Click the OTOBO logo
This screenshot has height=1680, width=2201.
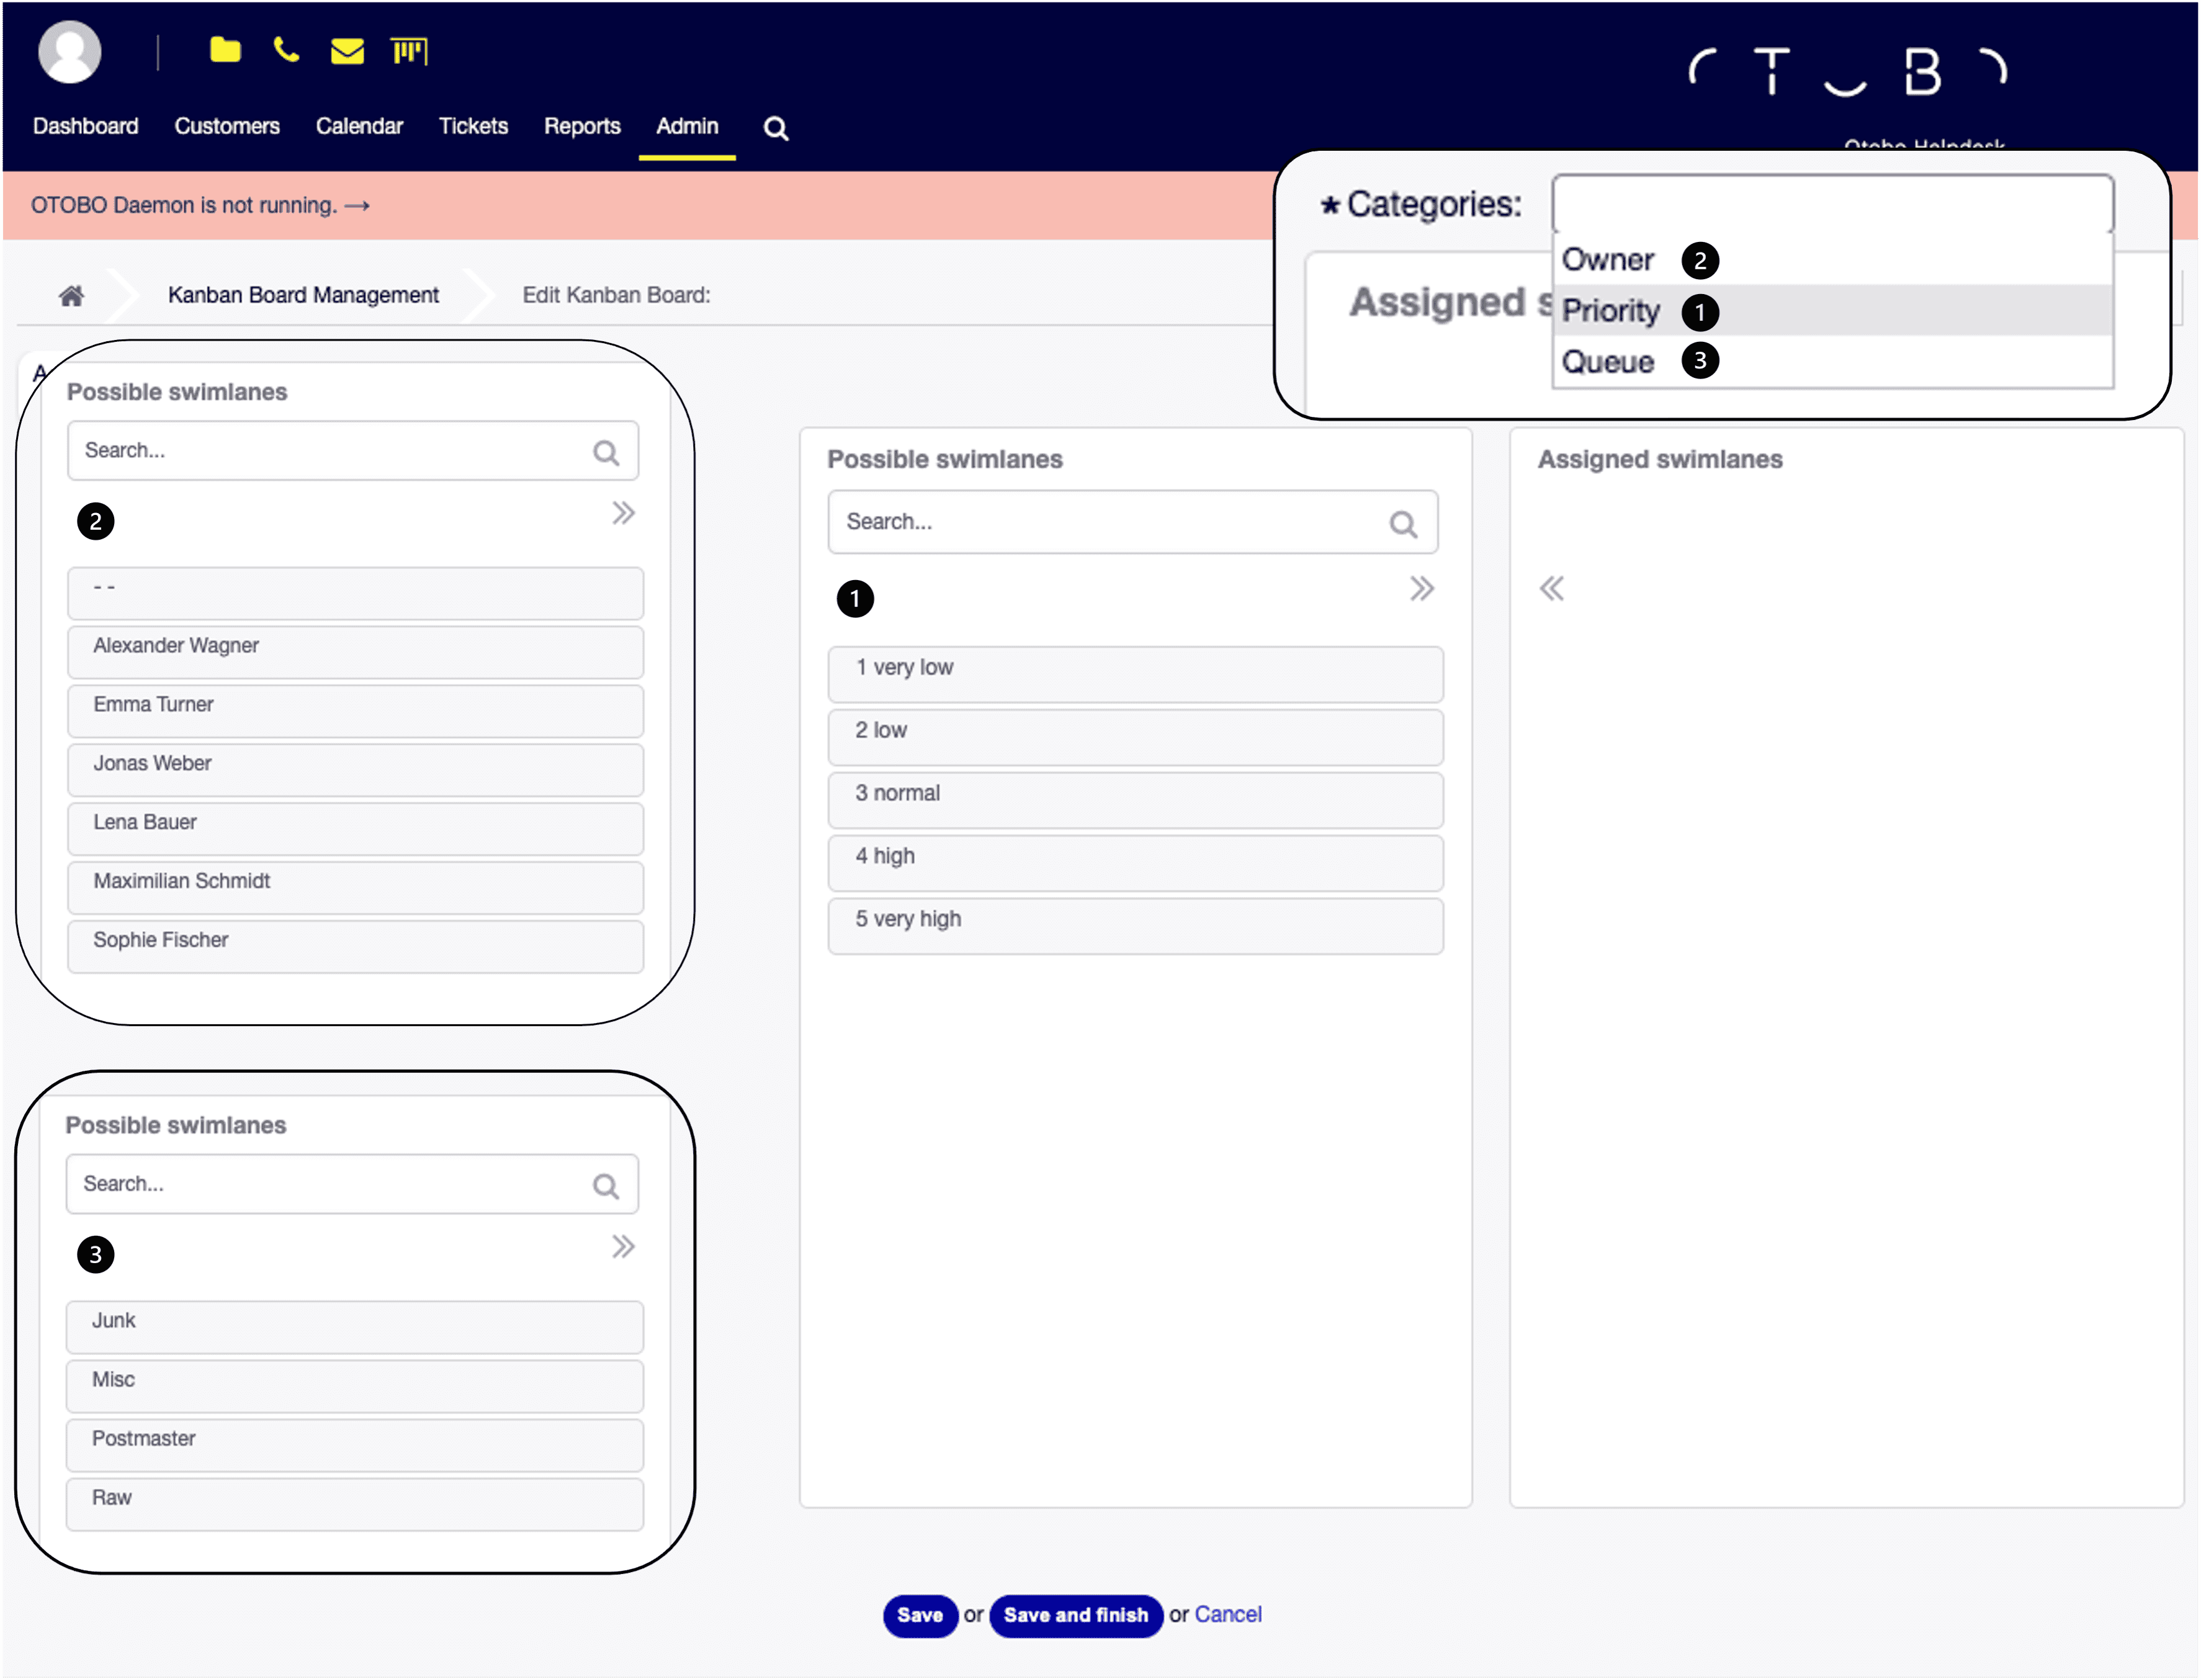tap(1847, 72)
